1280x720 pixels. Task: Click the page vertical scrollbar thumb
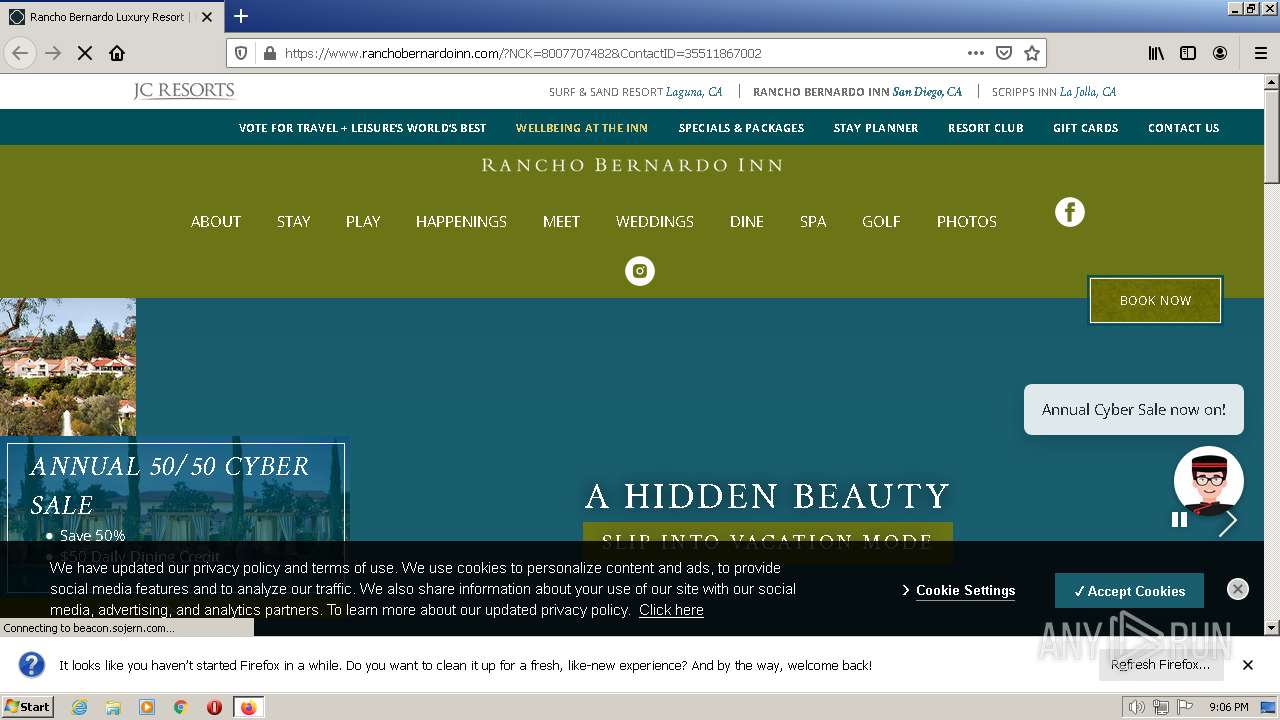(x=1271, y=135)
